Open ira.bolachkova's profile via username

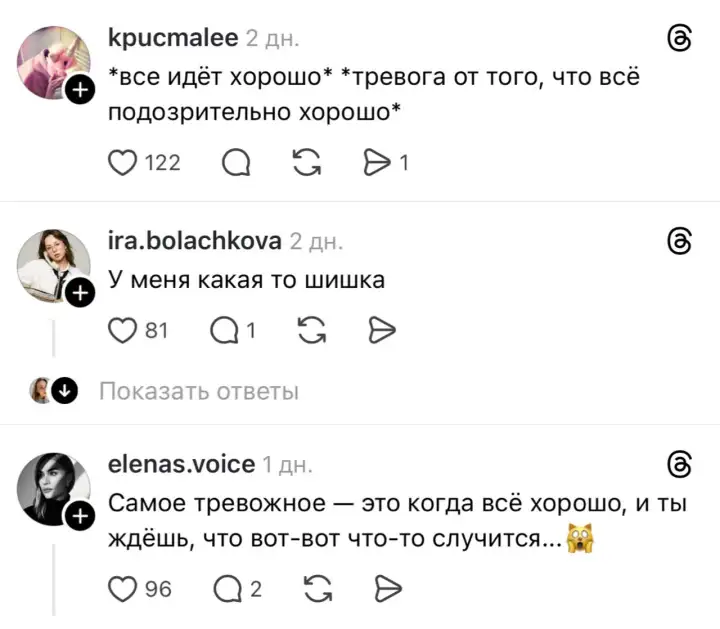coord(194,241)
